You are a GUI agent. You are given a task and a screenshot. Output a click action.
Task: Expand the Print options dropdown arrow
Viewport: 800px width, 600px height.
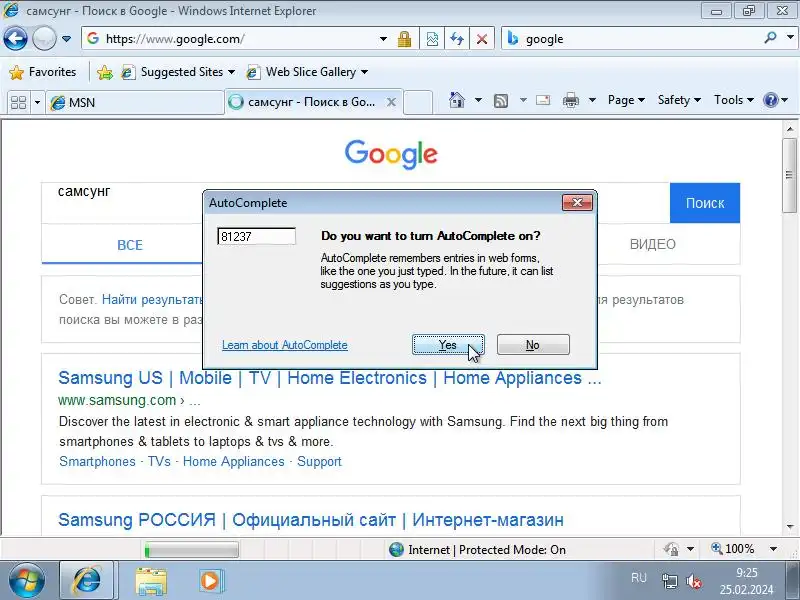pyautogui.click(x=592, y=100)
